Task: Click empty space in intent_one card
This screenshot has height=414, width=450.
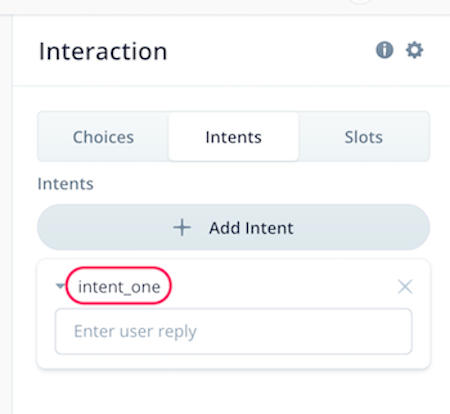Action: 283,287
